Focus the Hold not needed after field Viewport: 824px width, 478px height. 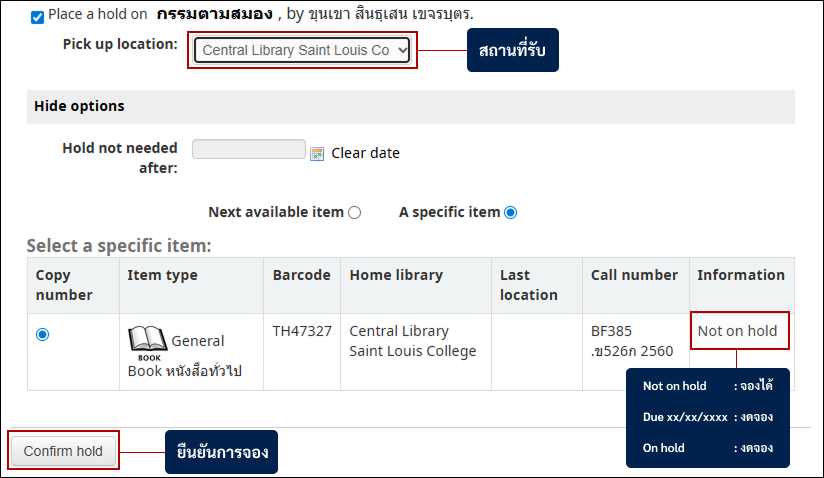[248, 149]
